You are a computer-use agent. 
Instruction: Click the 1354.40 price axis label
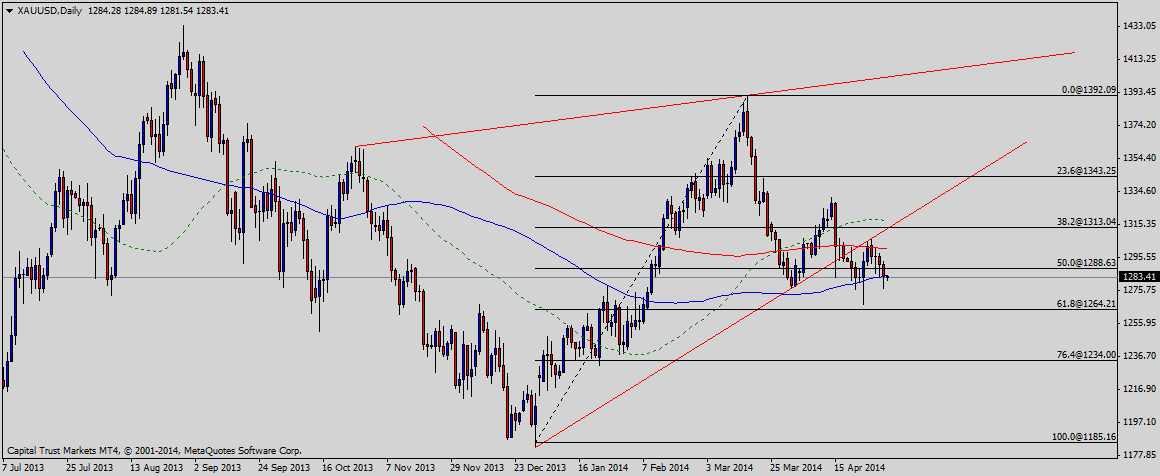pos(1138,158)
